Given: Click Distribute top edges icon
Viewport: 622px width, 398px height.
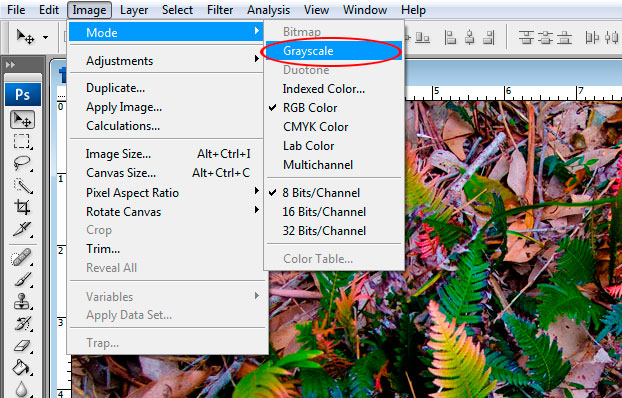Looking at the screenshot, I should click(526, 38).
